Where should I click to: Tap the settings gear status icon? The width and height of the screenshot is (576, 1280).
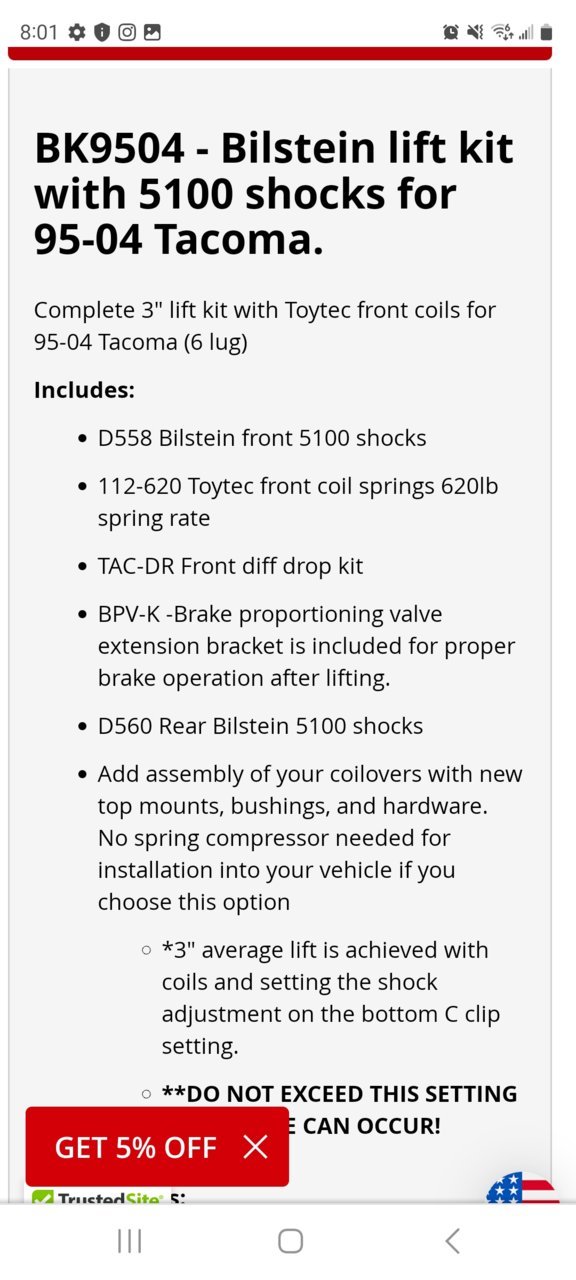[77, 32]
